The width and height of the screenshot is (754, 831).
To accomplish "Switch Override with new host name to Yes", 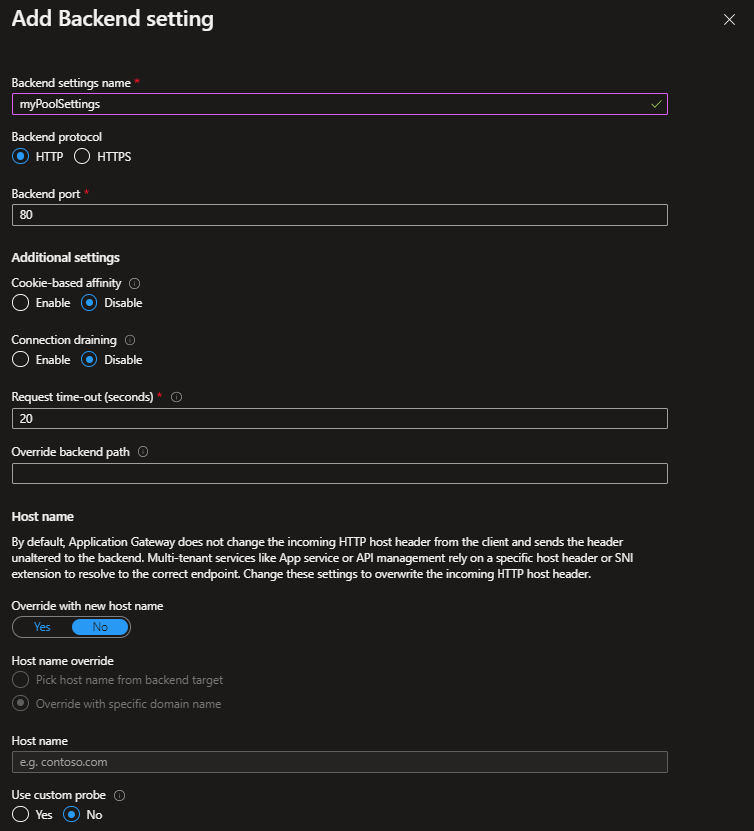I will point(40,626).
